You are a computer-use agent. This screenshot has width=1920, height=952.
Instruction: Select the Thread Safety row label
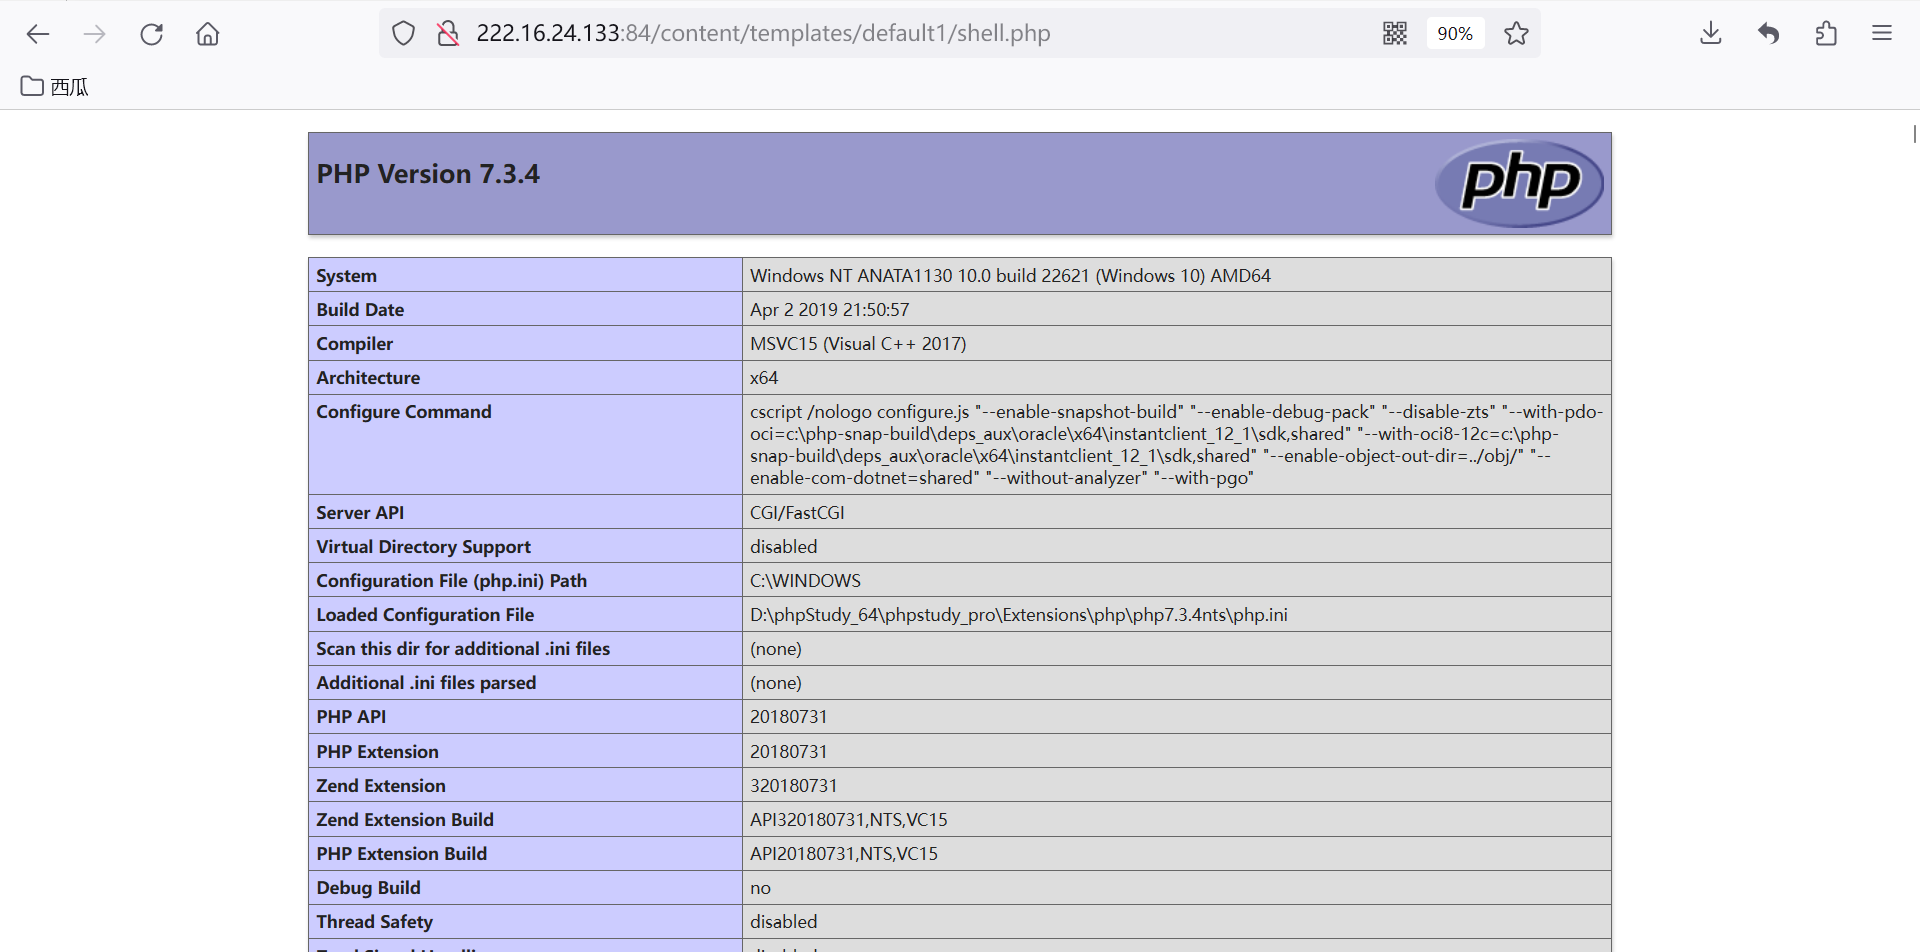[375, 922]
